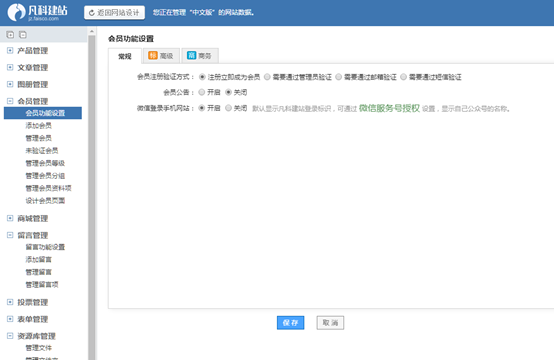554x360 pixels.
Task: Click the 产品管理 label
Action: (33, 51)
